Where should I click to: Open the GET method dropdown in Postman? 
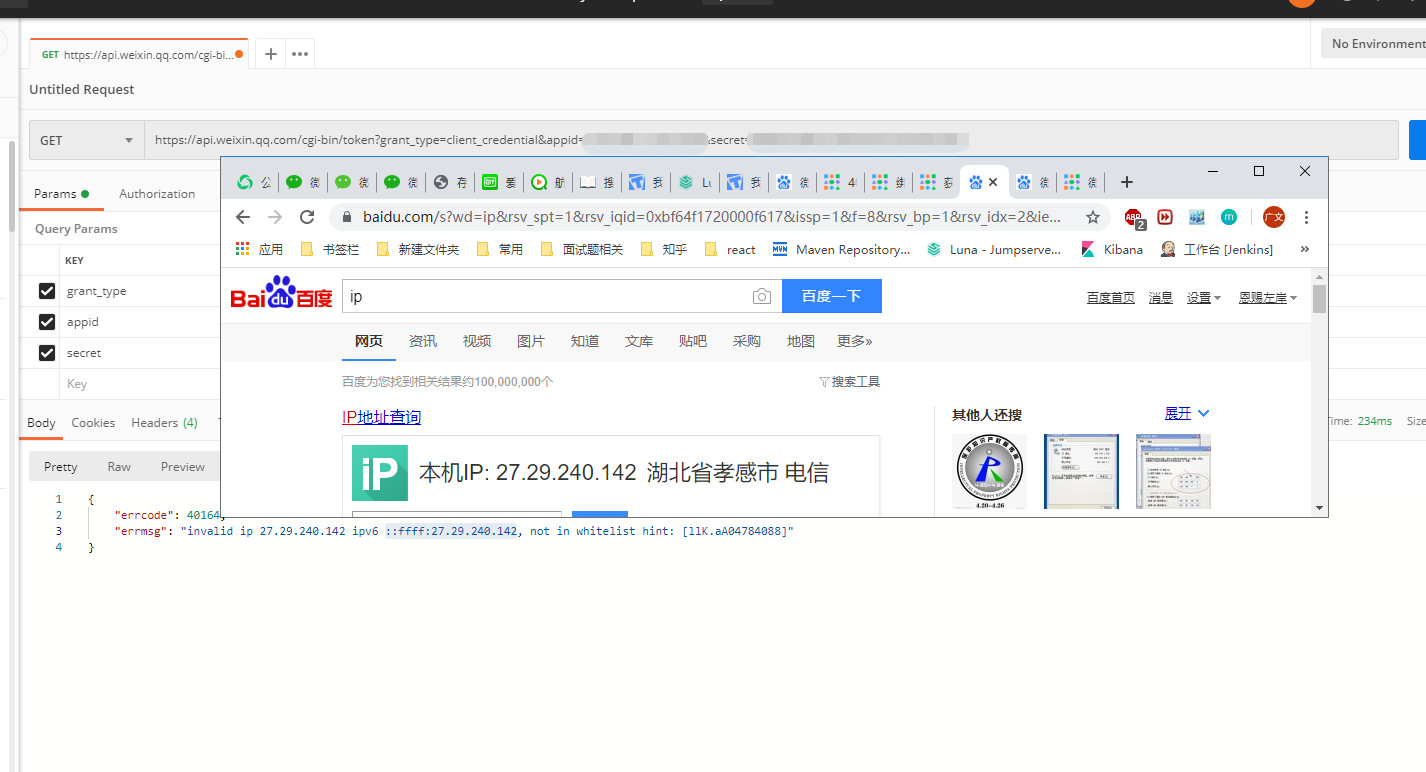[87, 140]
